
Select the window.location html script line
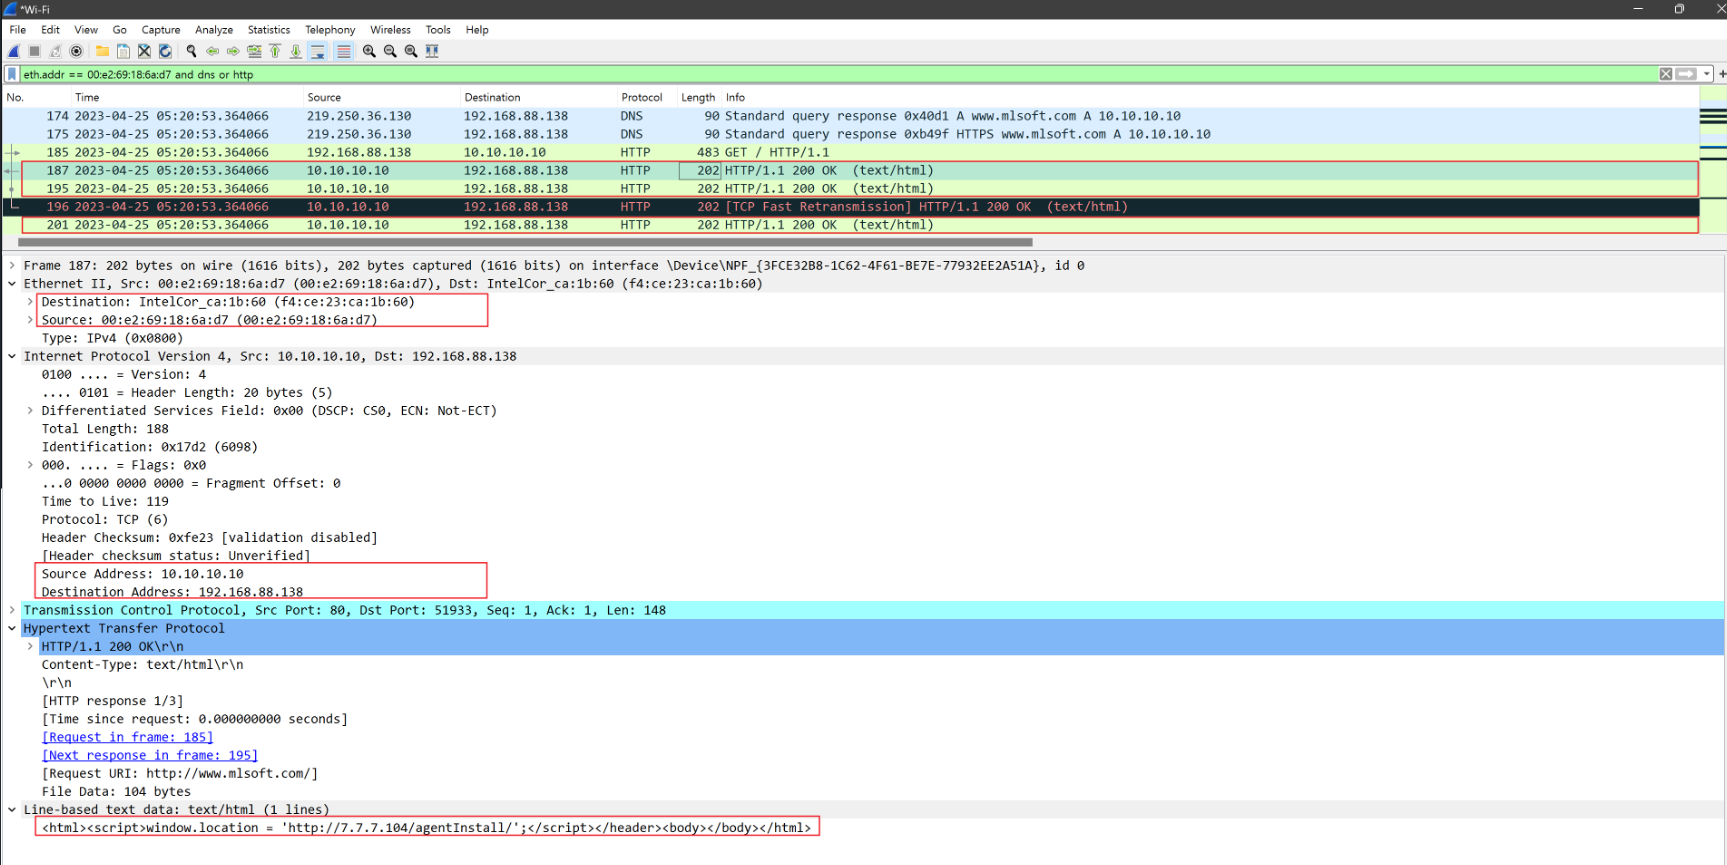point(427,828)
